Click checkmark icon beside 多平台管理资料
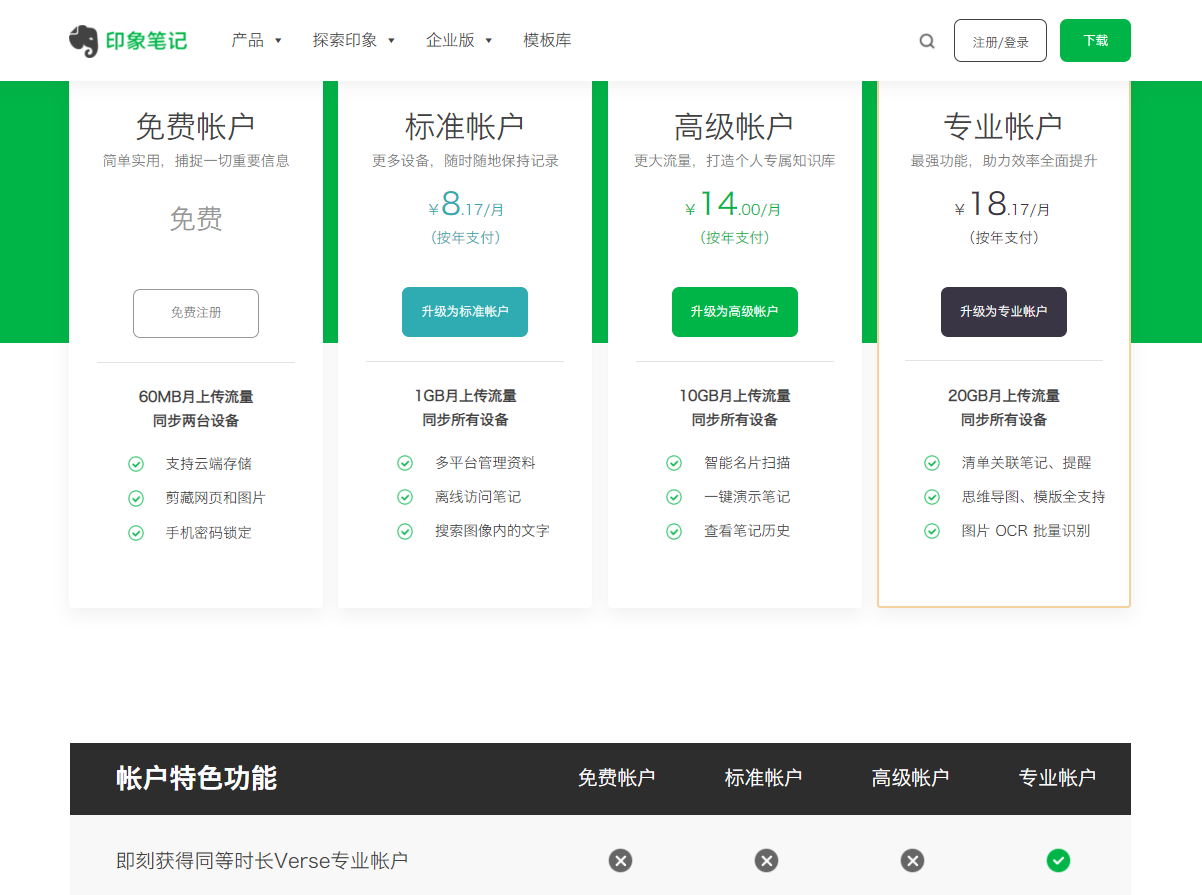This screenshot has width=1202, height=895. 405,463
